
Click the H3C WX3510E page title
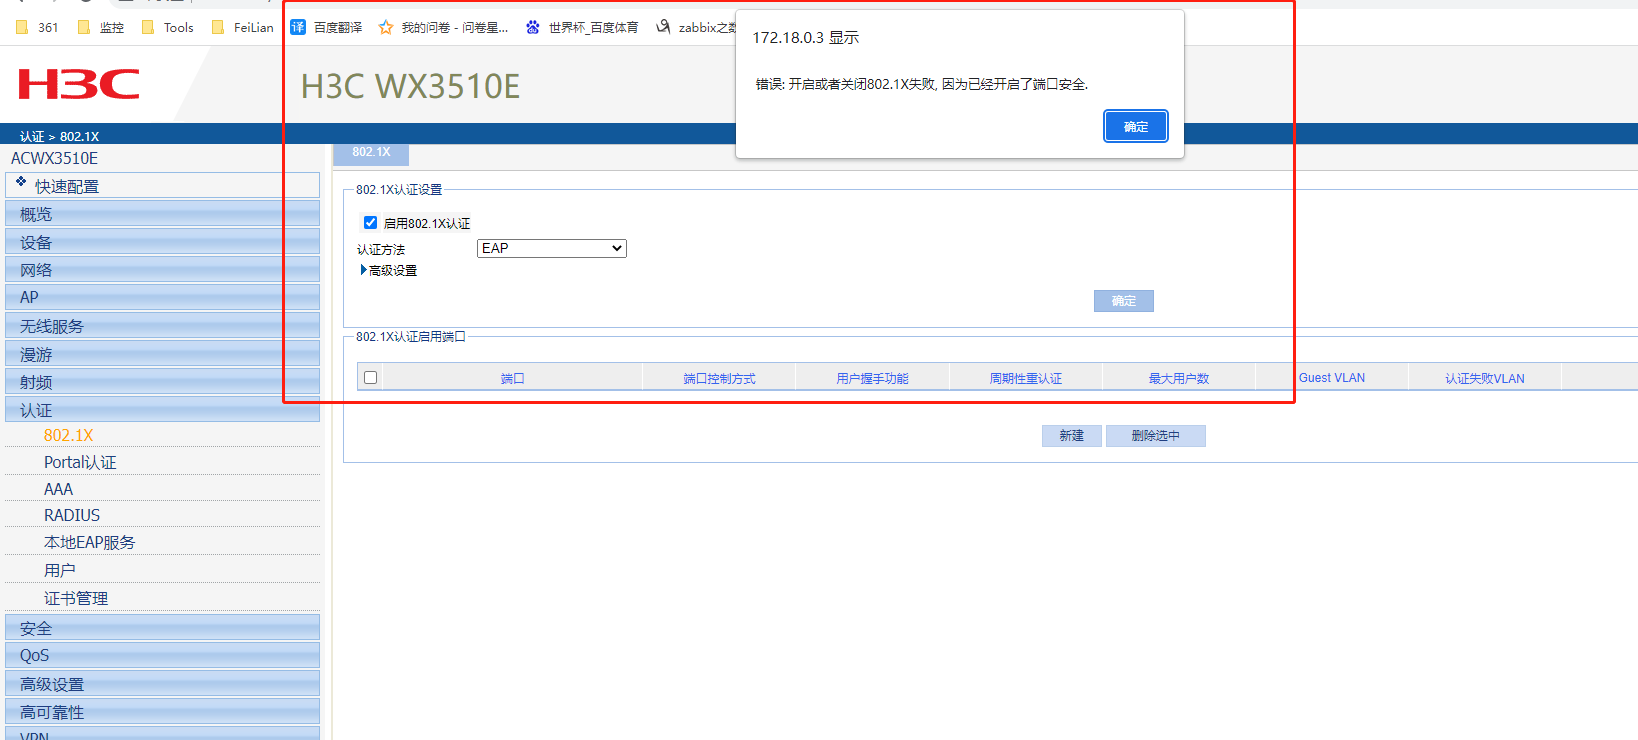tap(410, 86)
